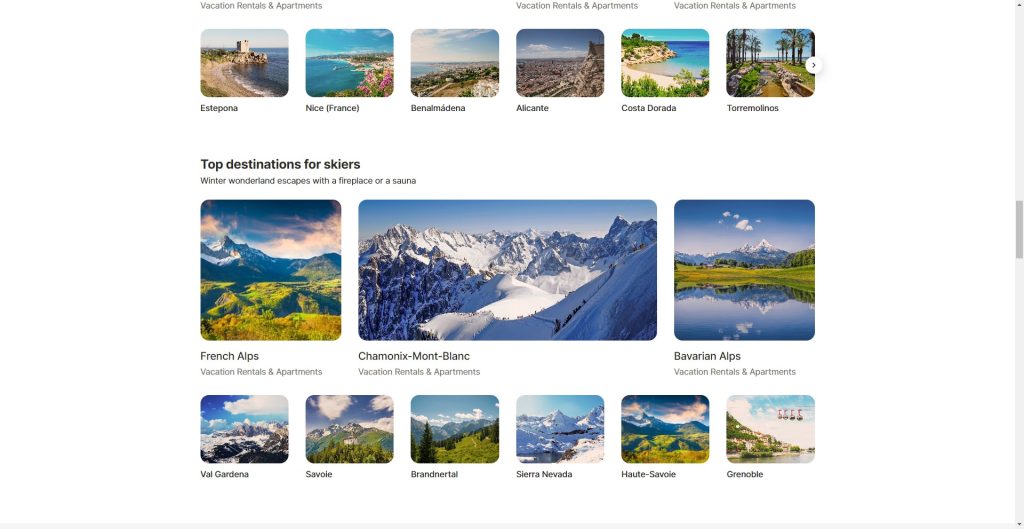1024x529 pixels.
Task: Choose the Alicante city thumbnail
Action: pyautogui.click(x=560, y=63)
